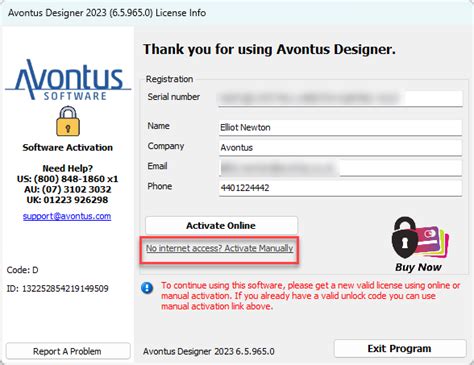
Task: Click the yellow padlock activation icon
Action: (x=68, y=121)
